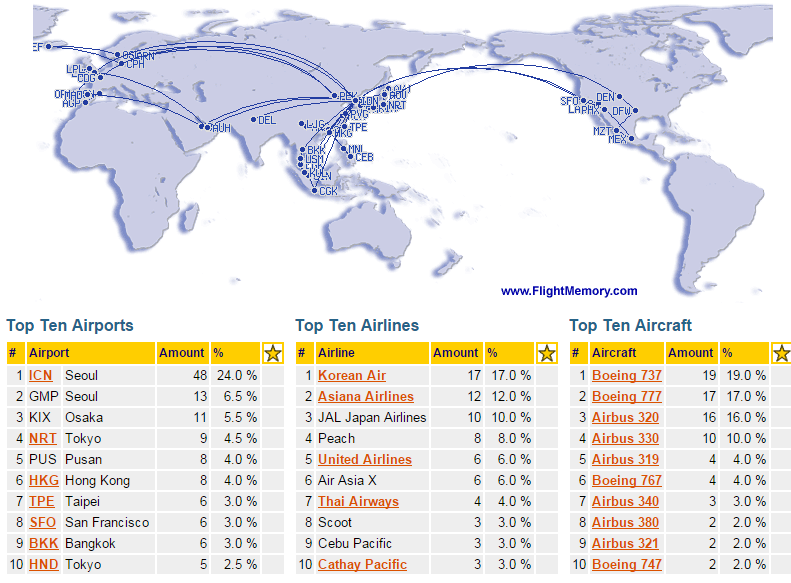Click the 19.0 % value for Boeing 737
The width and height of the screenshot is (791, 583).
coord(746,375)
